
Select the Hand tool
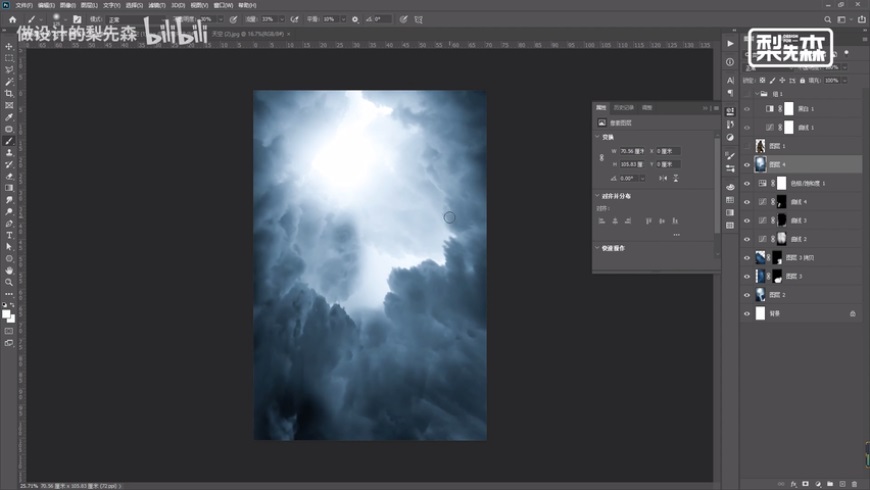click(x=9, y=270)
